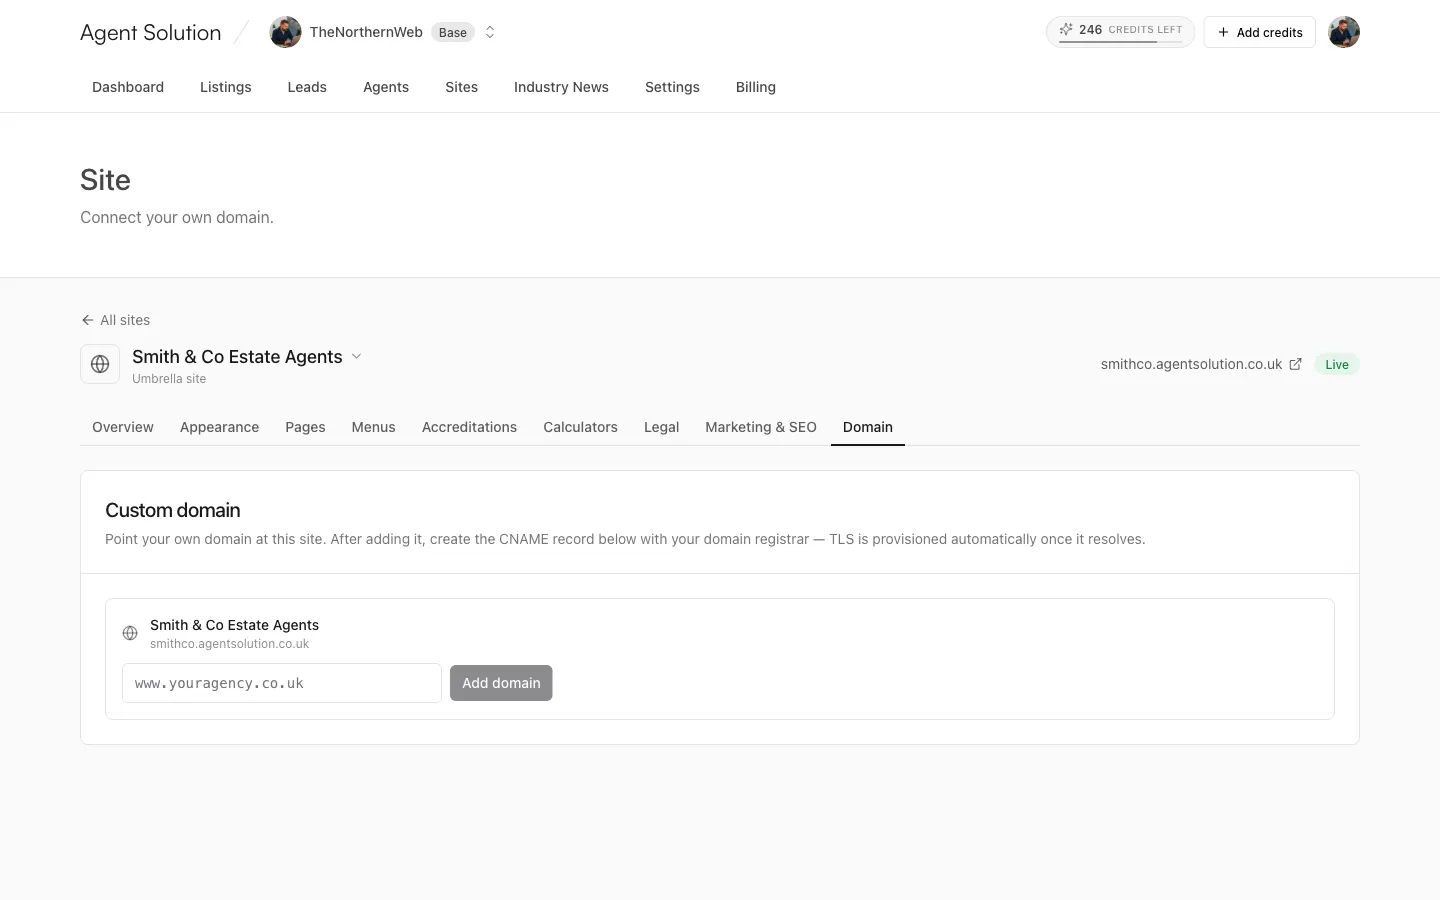Click the Custom domain heading
The width and height of the screenshot is (1440, 900).
pos(173,510)
